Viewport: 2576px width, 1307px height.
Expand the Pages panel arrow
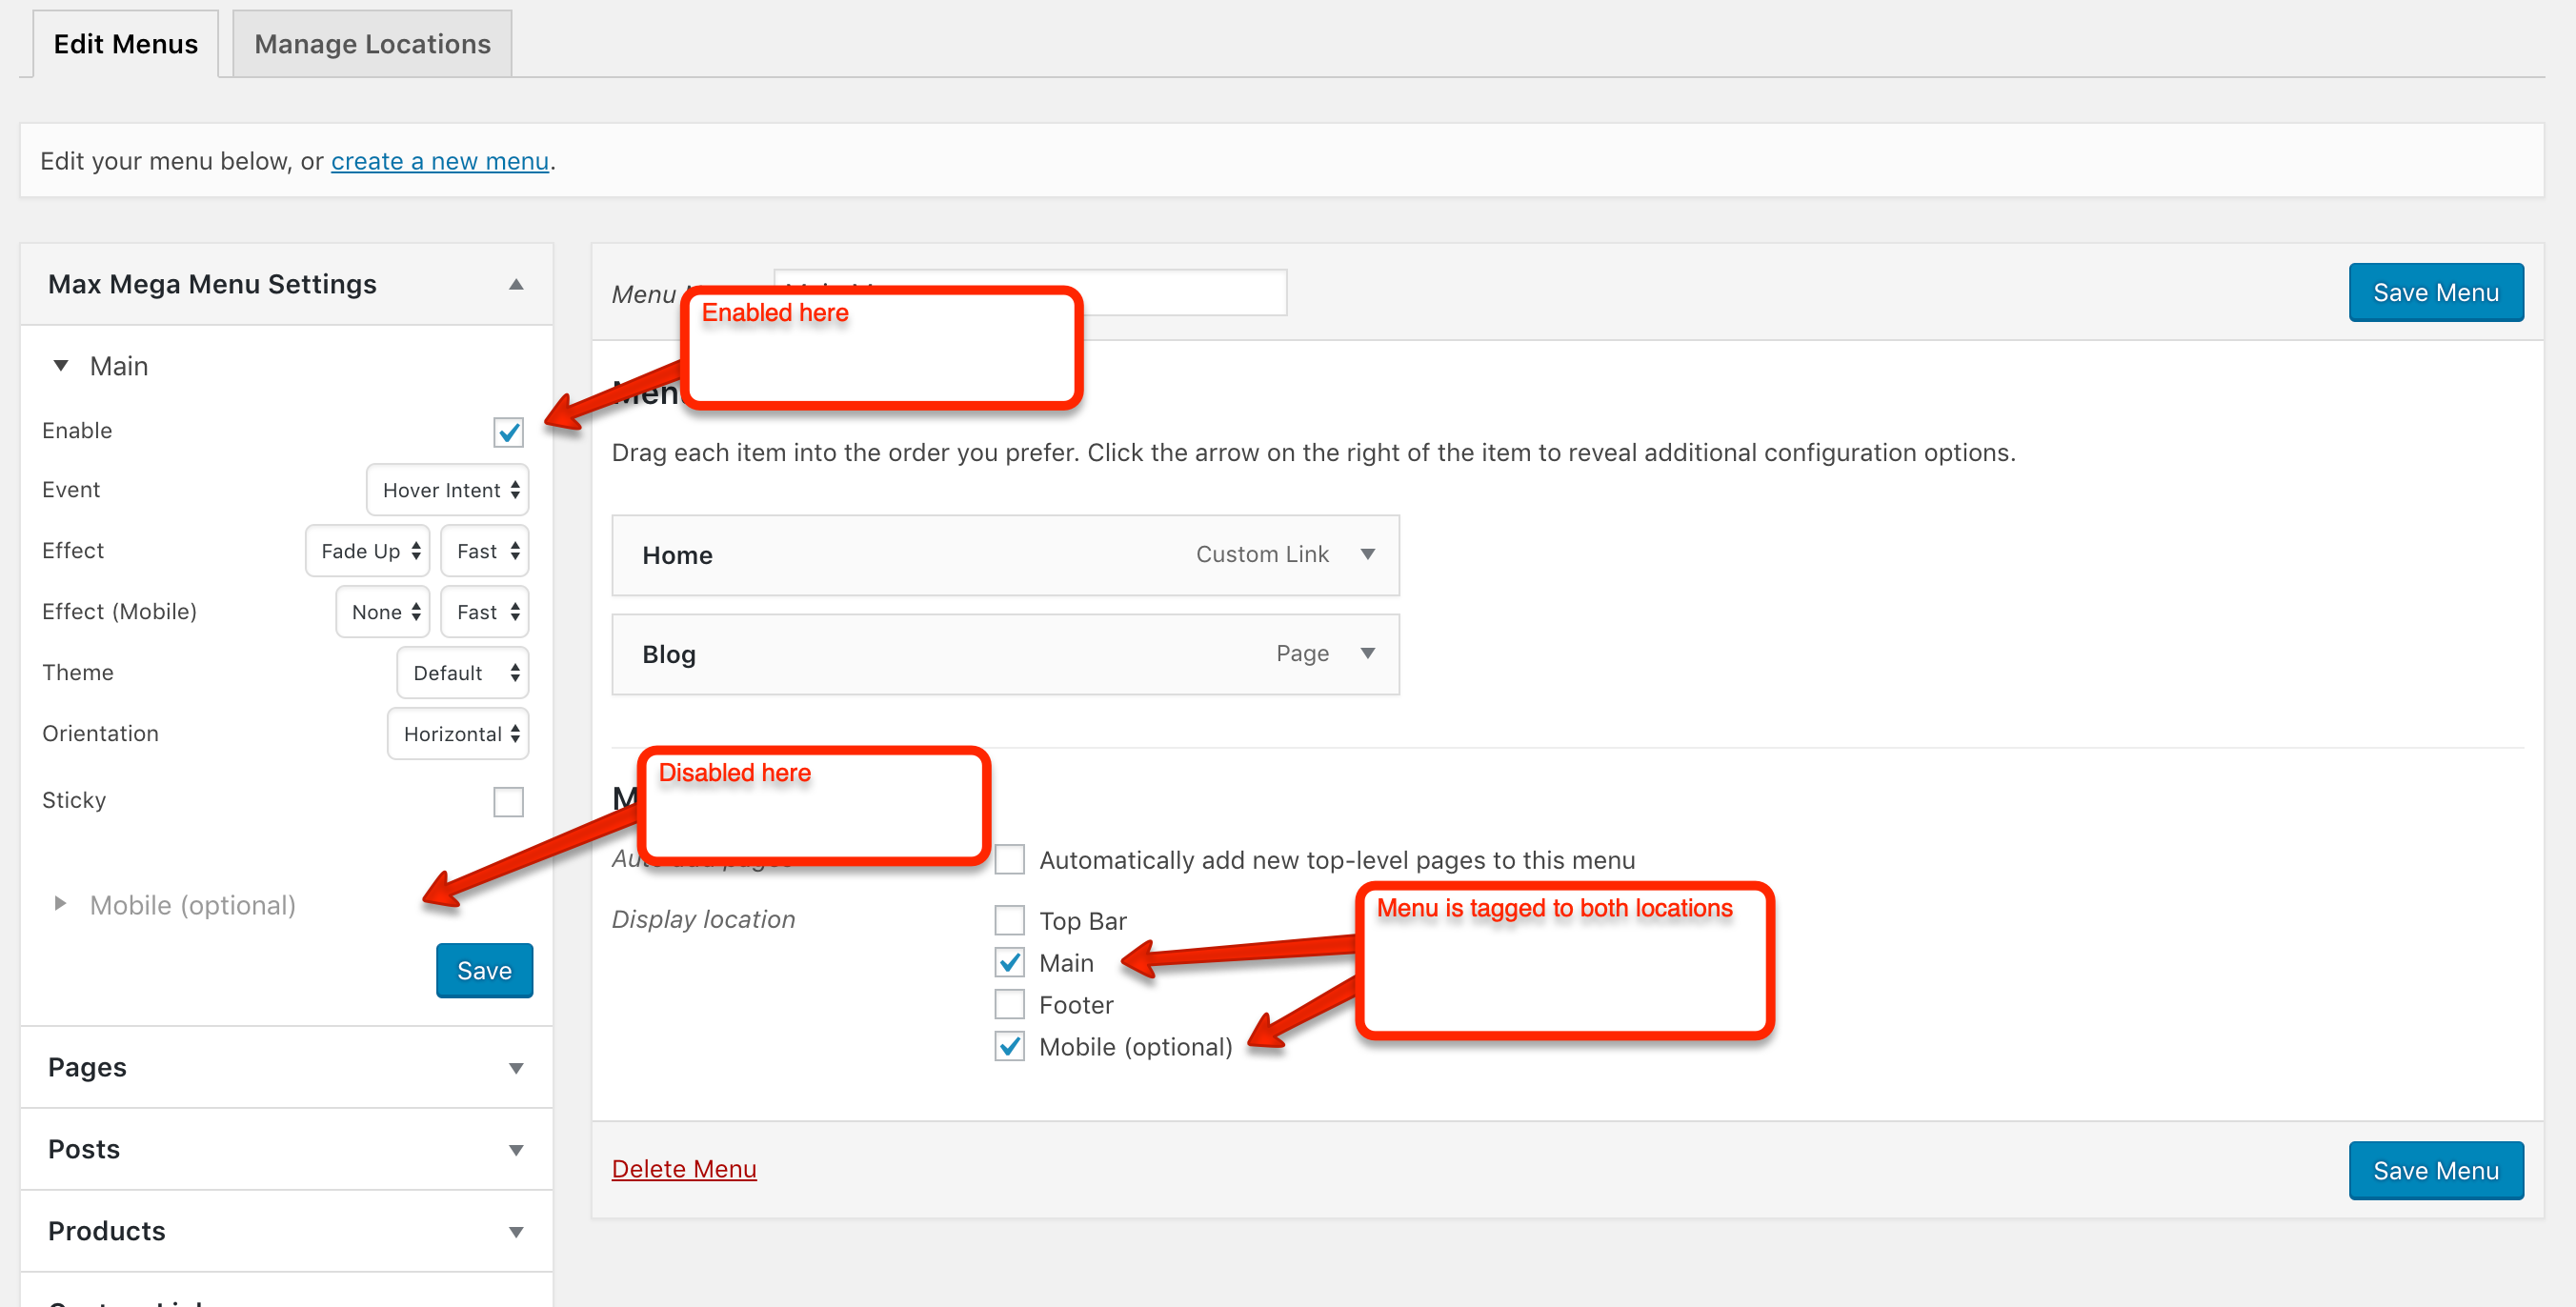(516, 1068)
